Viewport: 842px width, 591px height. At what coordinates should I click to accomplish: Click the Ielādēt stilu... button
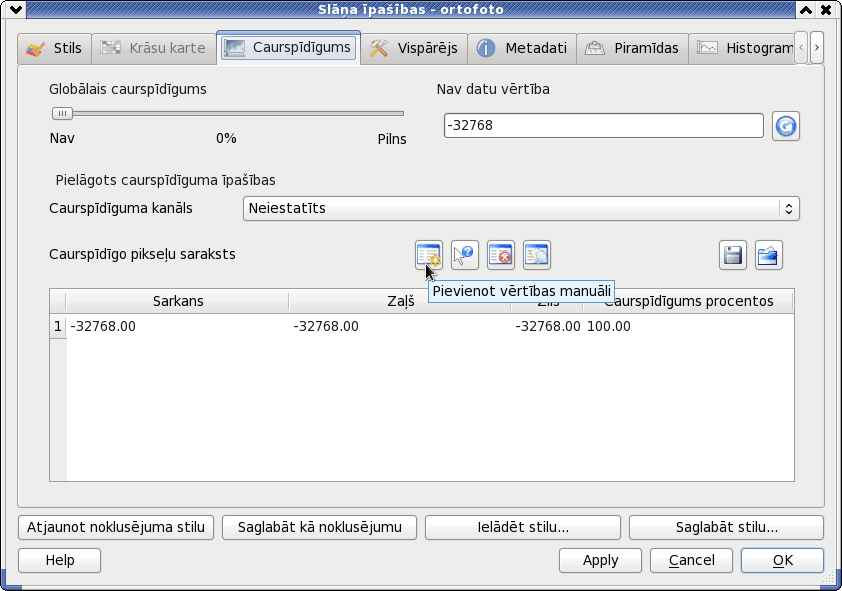tap(523, 528)
